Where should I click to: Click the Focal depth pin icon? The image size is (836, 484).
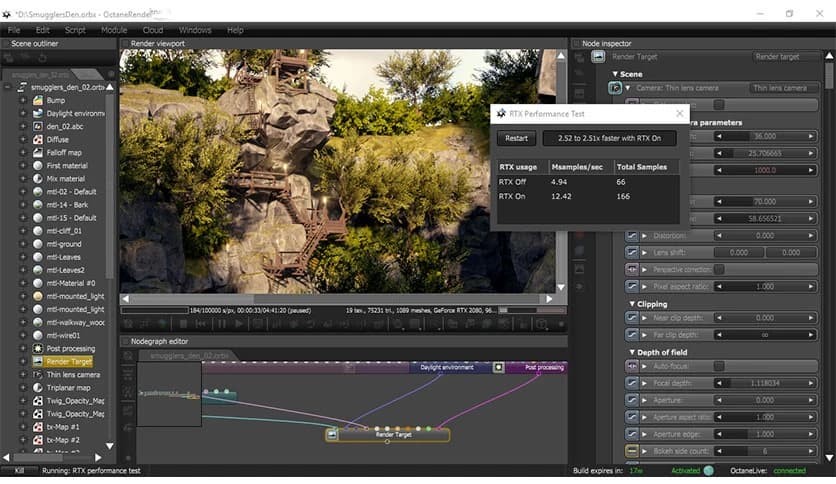click(x=632, y=383)
